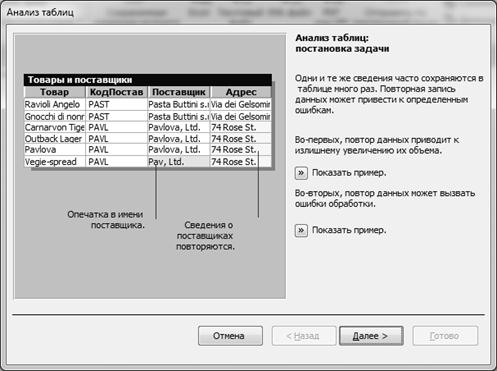Select the Поставщик column header
This screenshot has height=371, width=497.
179,92
